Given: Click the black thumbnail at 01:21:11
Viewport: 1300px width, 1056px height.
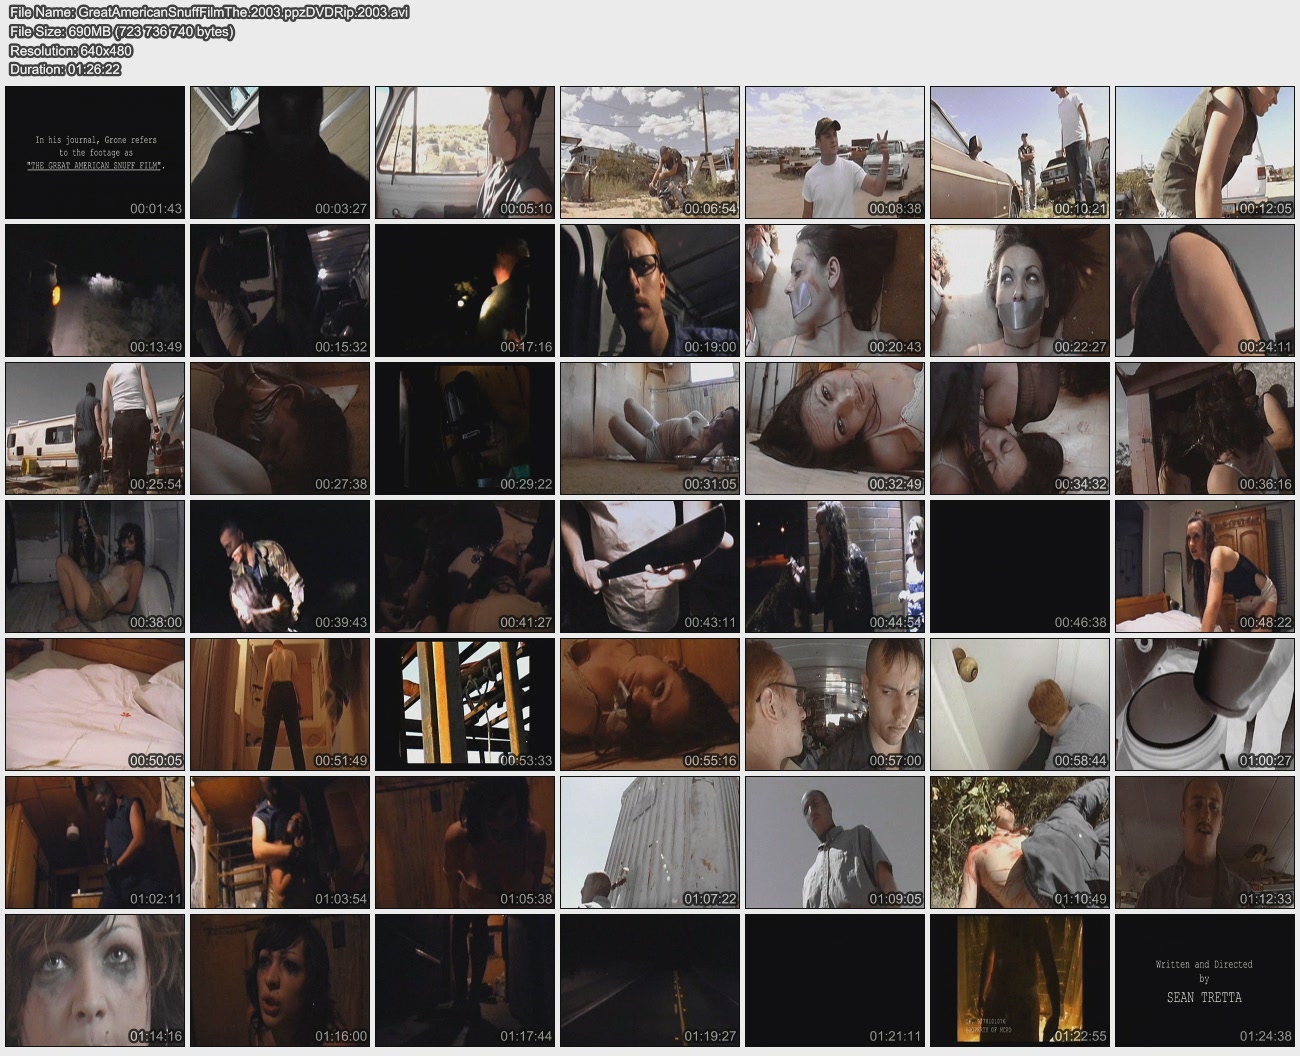Looking at the screenshot, I should pos(835,981).
